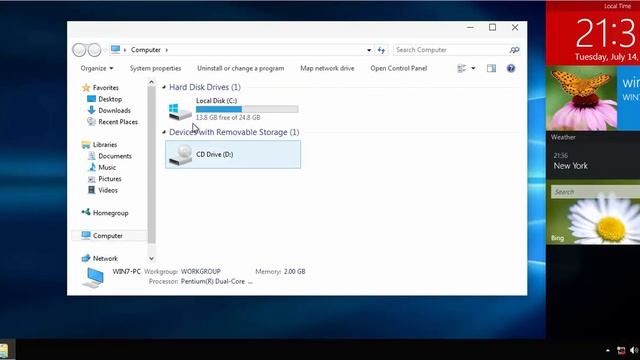
Task: Refresh the Computer folder view
Action: click(381, 50)
